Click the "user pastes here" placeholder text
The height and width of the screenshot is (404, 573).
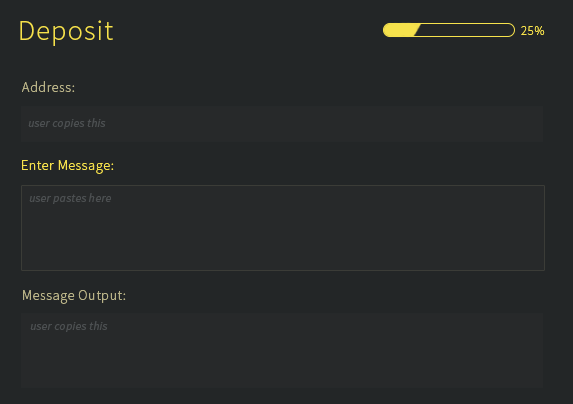pyautogui.click(x=70, y=198)
